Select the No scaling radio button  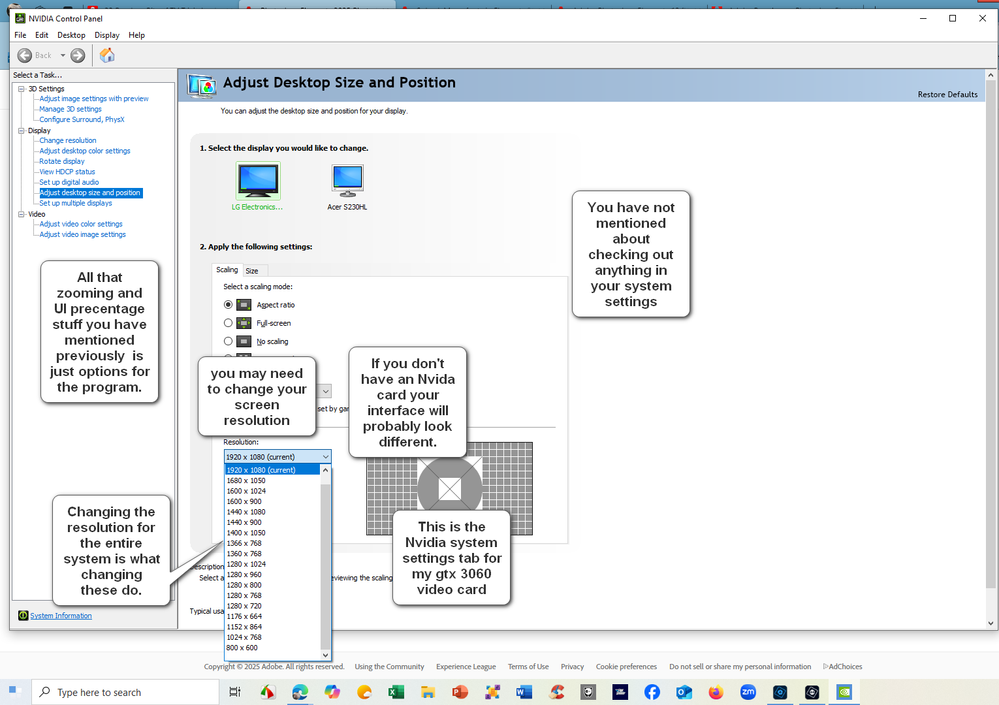click(228, 341)
